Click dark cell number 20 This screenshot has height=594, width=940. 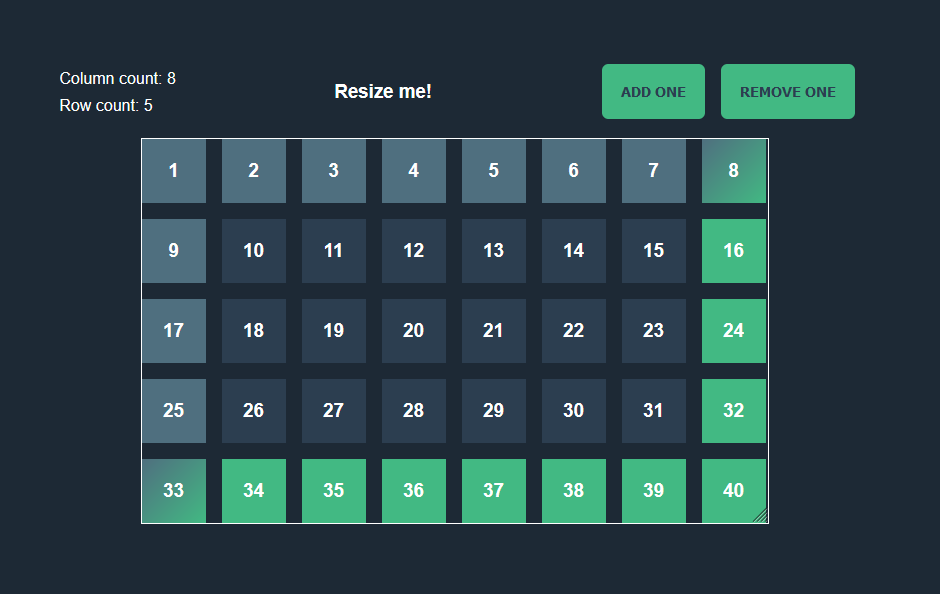click(x=414, y=331)
